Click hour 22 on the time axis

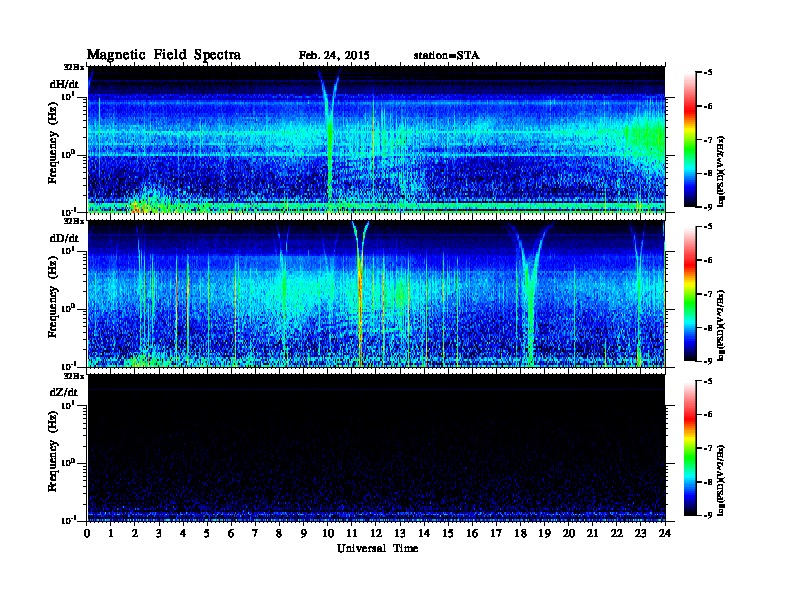617,534
